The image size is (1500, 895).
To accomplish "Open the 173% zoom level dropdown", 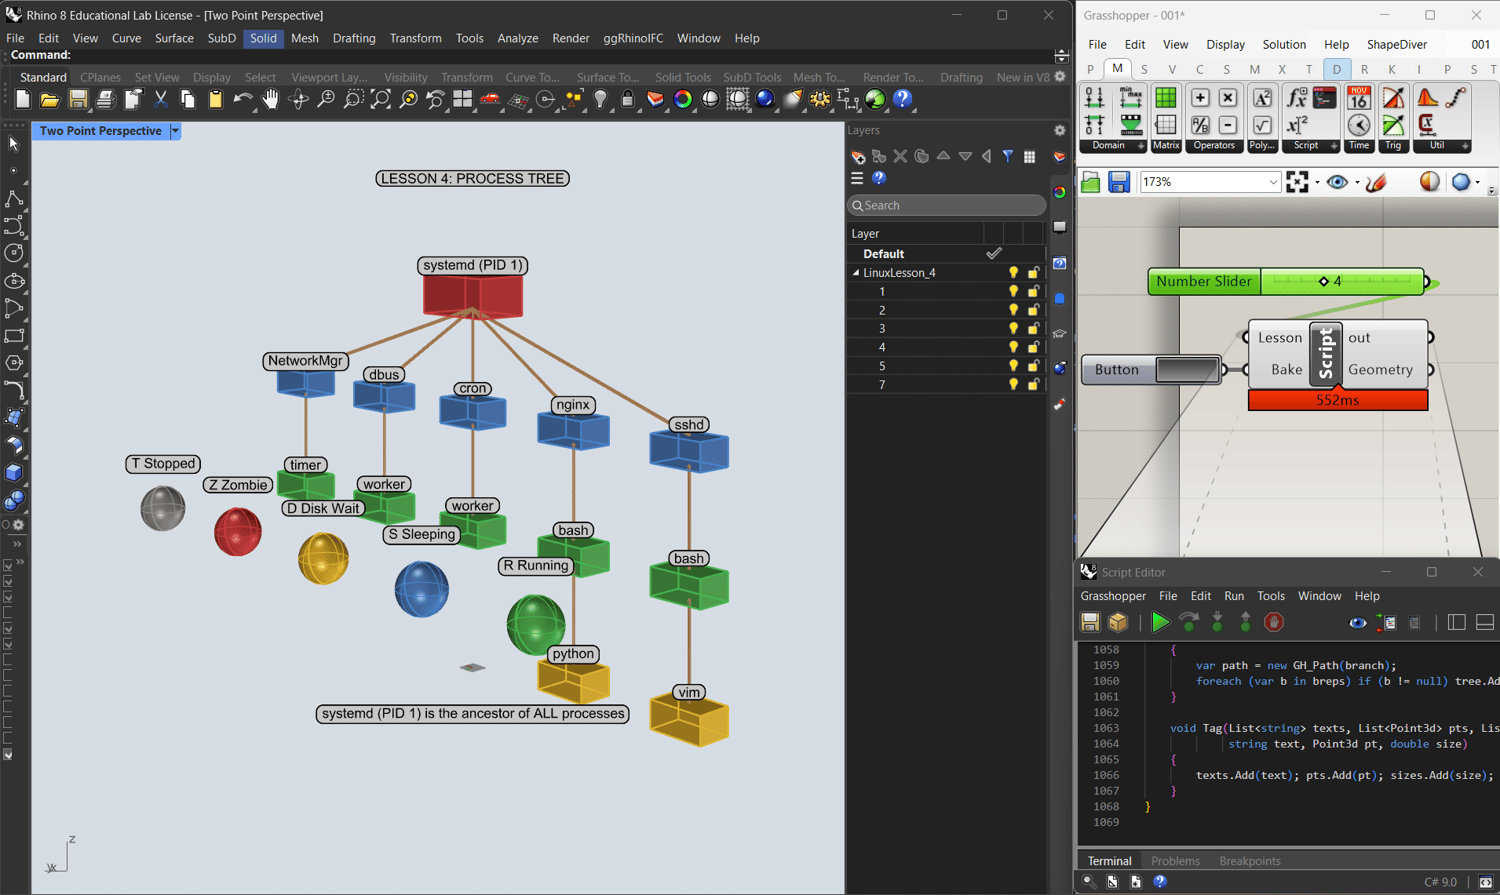I will click(x=1273, y=182).
